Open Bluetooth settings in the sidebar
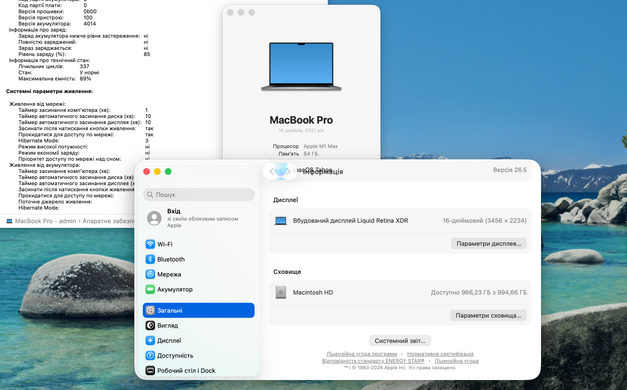This screenshot has width=627, height=390. [x=198, y=259]
